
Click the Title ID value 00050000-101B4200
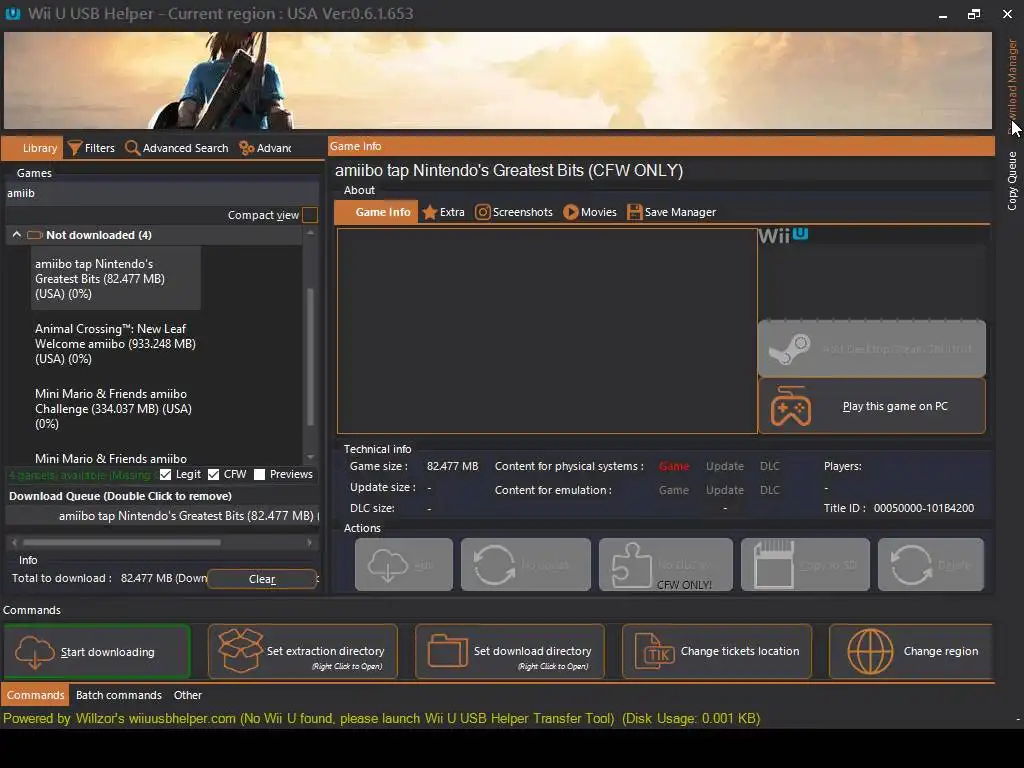click(x=923, y=508)
